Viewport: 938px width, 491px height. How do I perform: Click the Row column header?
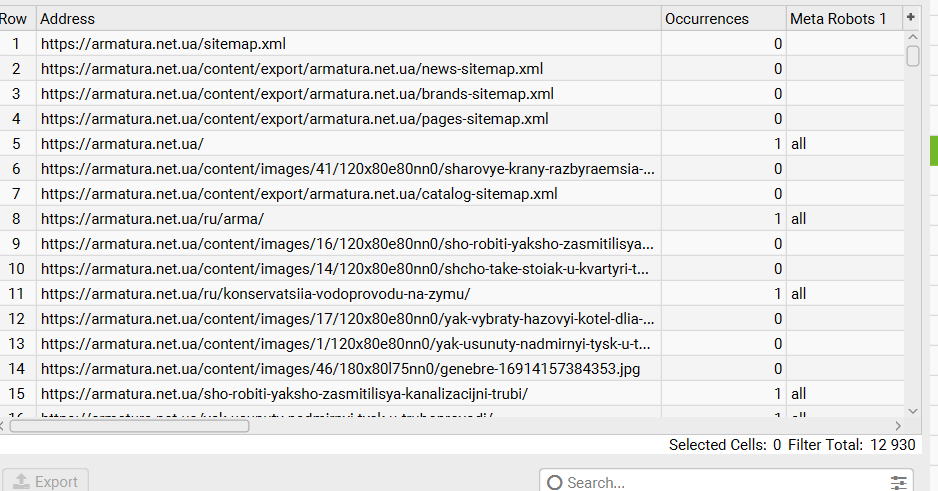(15, 19)
